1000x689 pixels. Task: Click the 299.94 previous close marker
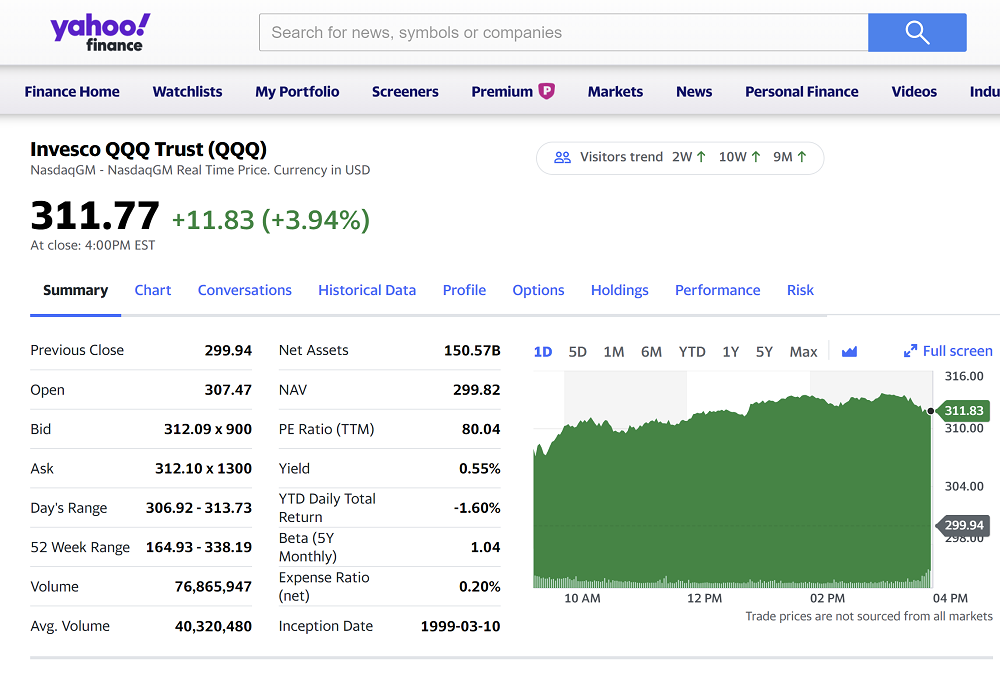pyautogui.click(x=963, y=526)
